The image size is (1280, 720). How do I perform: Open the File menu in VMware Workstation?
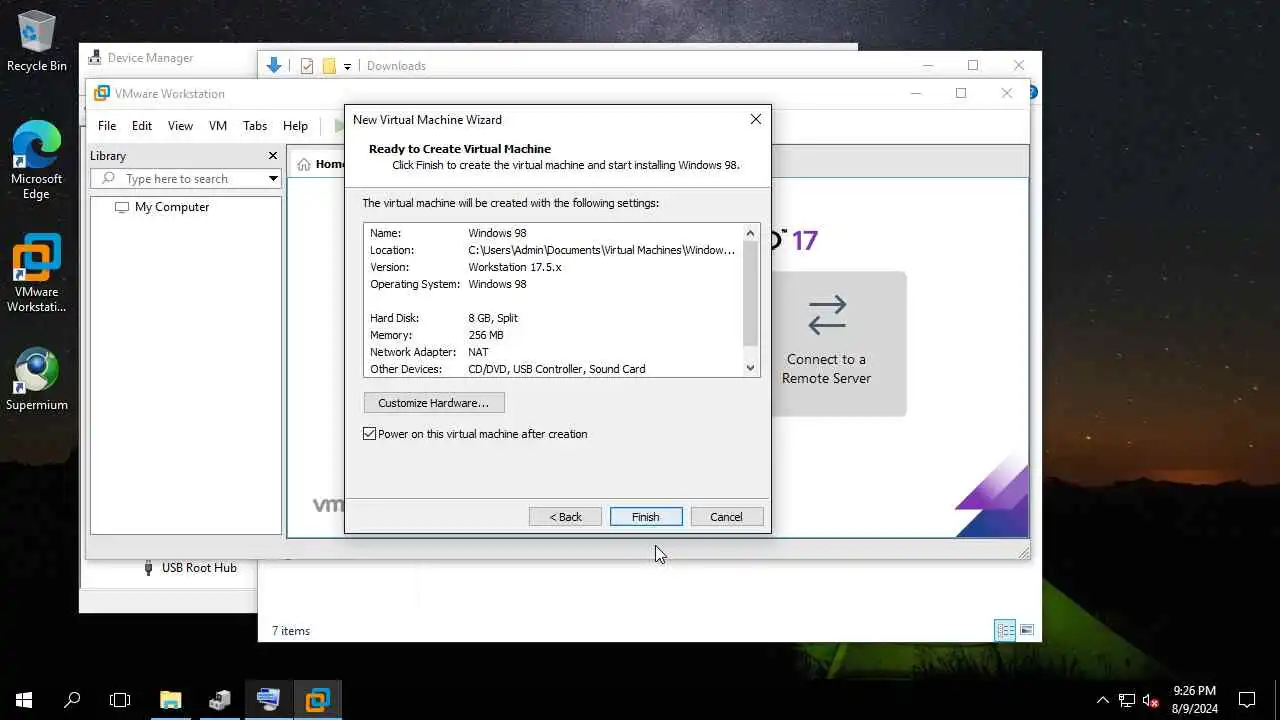(x=107, y=126)
